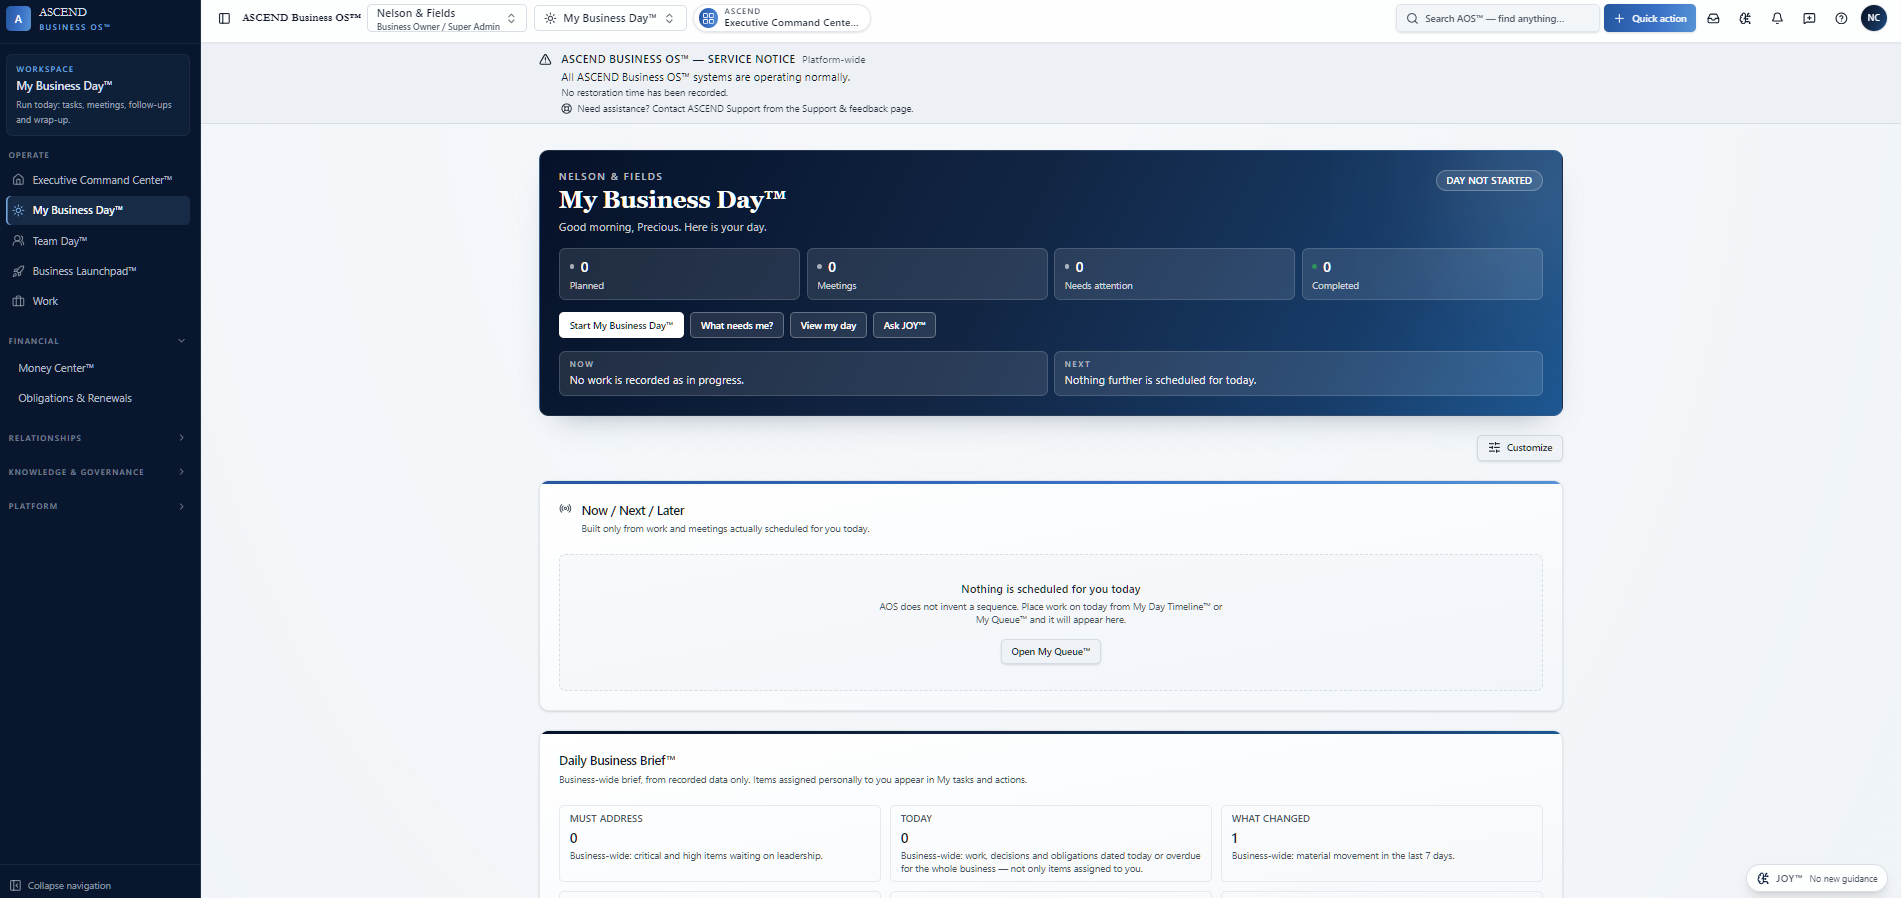
Task: Click 'Nothing is scheduled for you today' text
Action: [x=1050, y=589]
